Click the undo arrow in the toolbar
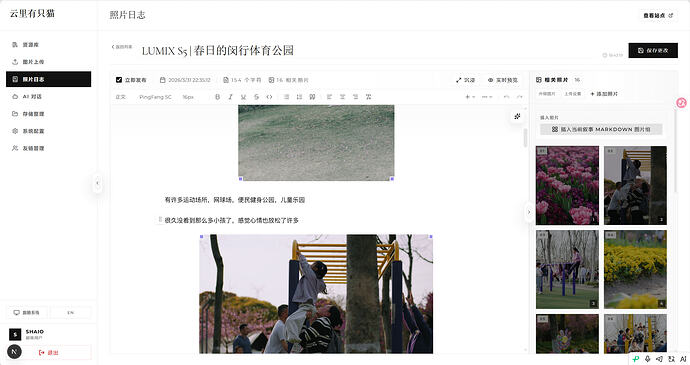690x365 pixels. pyautogui.click(x=506, y=97)
